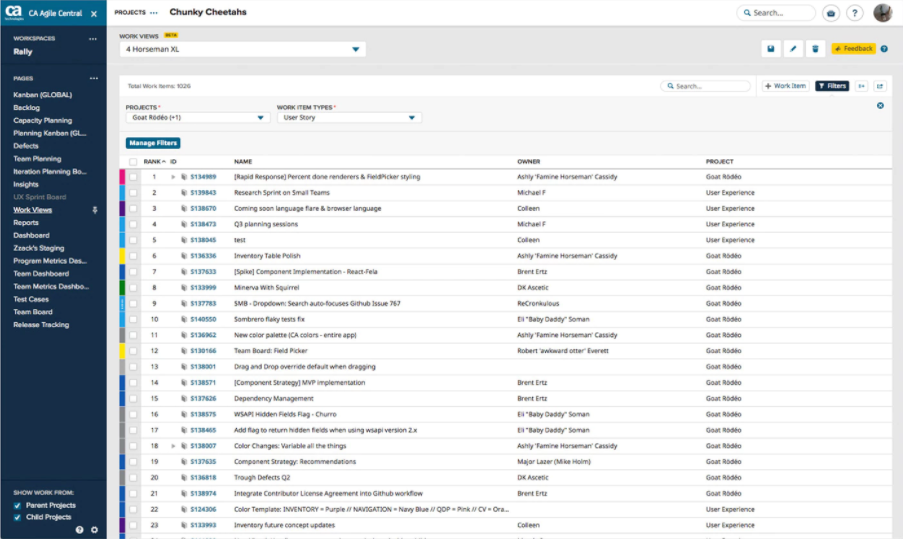
Task: Uncheck Child Projects checkbox
Action: click(17, 517)
